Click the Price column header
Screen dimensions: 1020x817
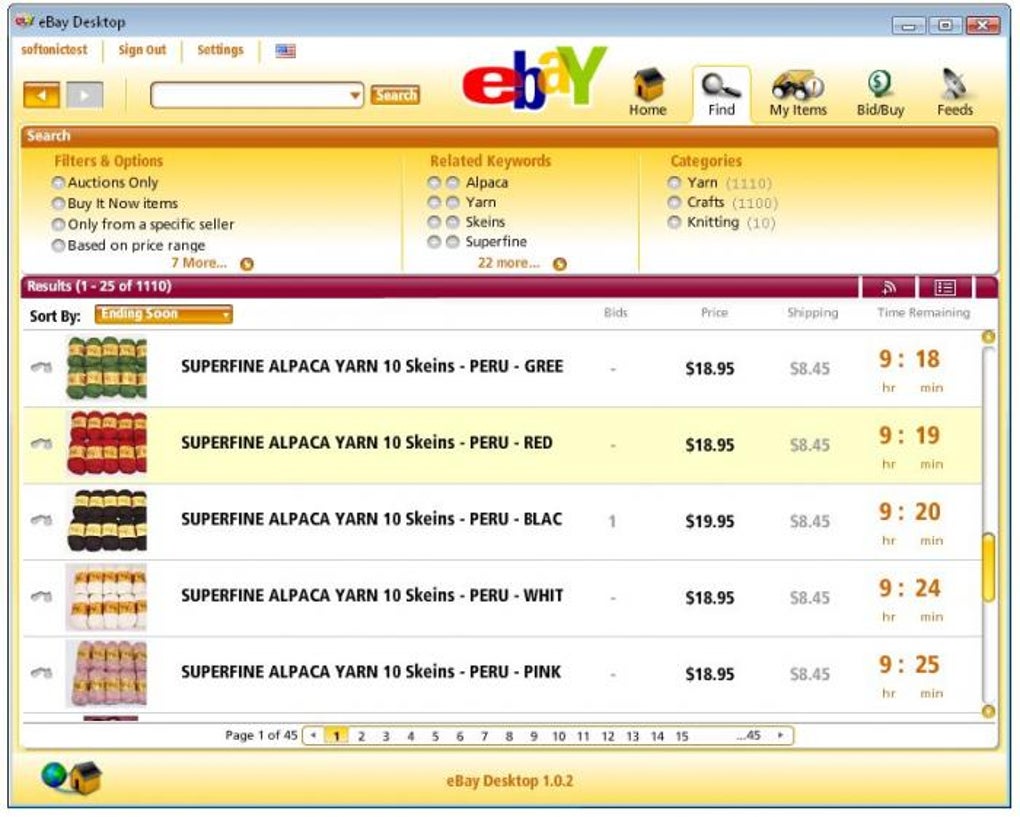tap(714, 313)
